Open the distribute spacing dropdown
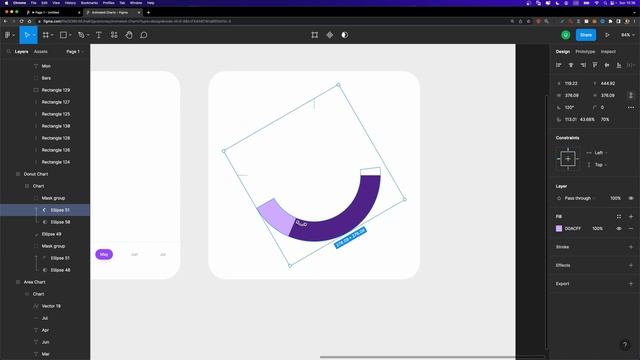The height and width of the screenshot is (360, 640). tap(631, 65)
